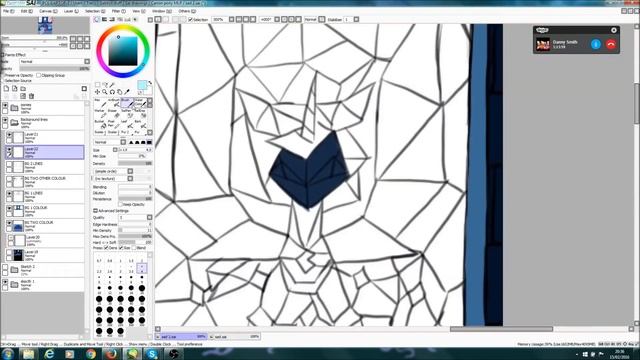Hide the BG 1 LINES layer
The height and width of the screenshot is (360, 640).
(x=9, y=193)
